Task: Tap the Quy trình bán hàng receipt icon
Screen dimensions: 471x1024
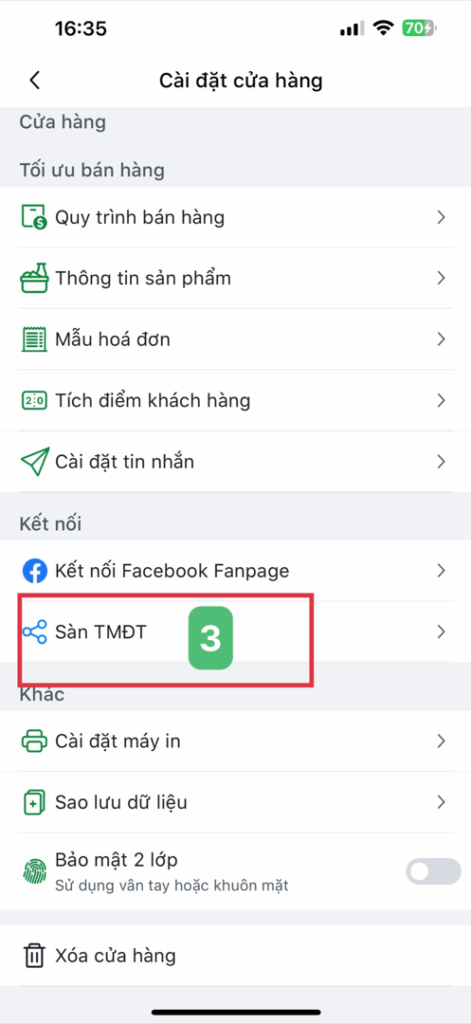Action: (x=35, y=217)
